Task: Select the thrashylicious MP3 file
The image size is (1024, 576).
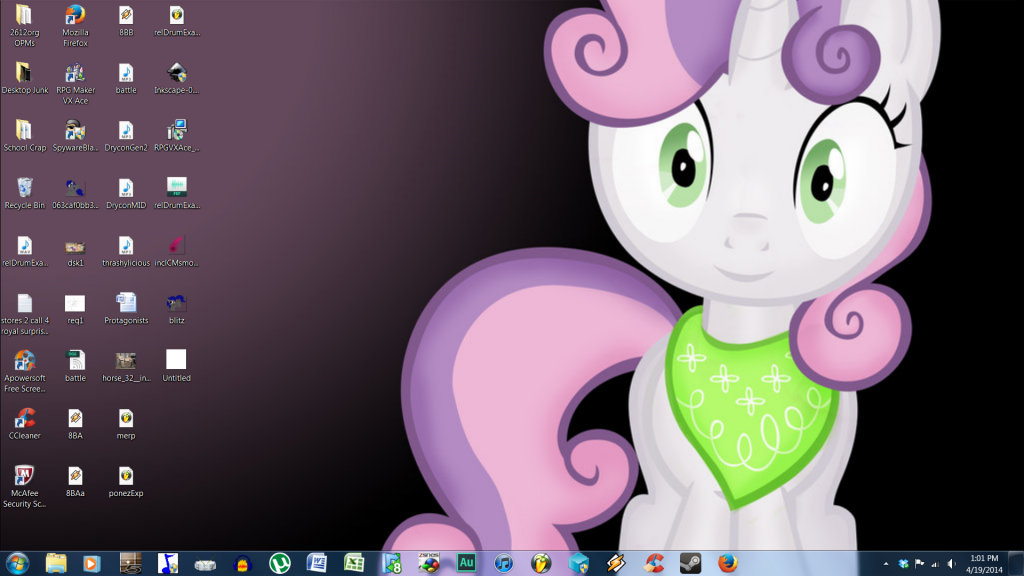Action: 126,251
